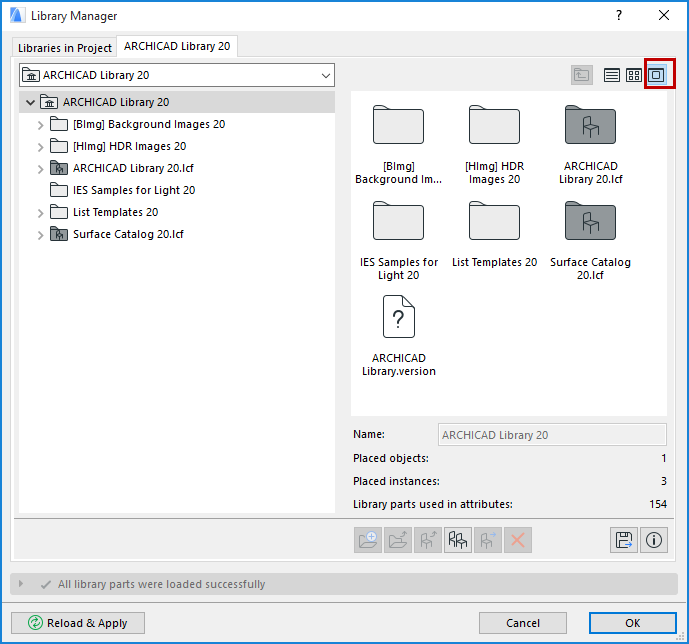Click 'Library parts used in attributes:' label
The image size is (689, 644).
[433, 504]
